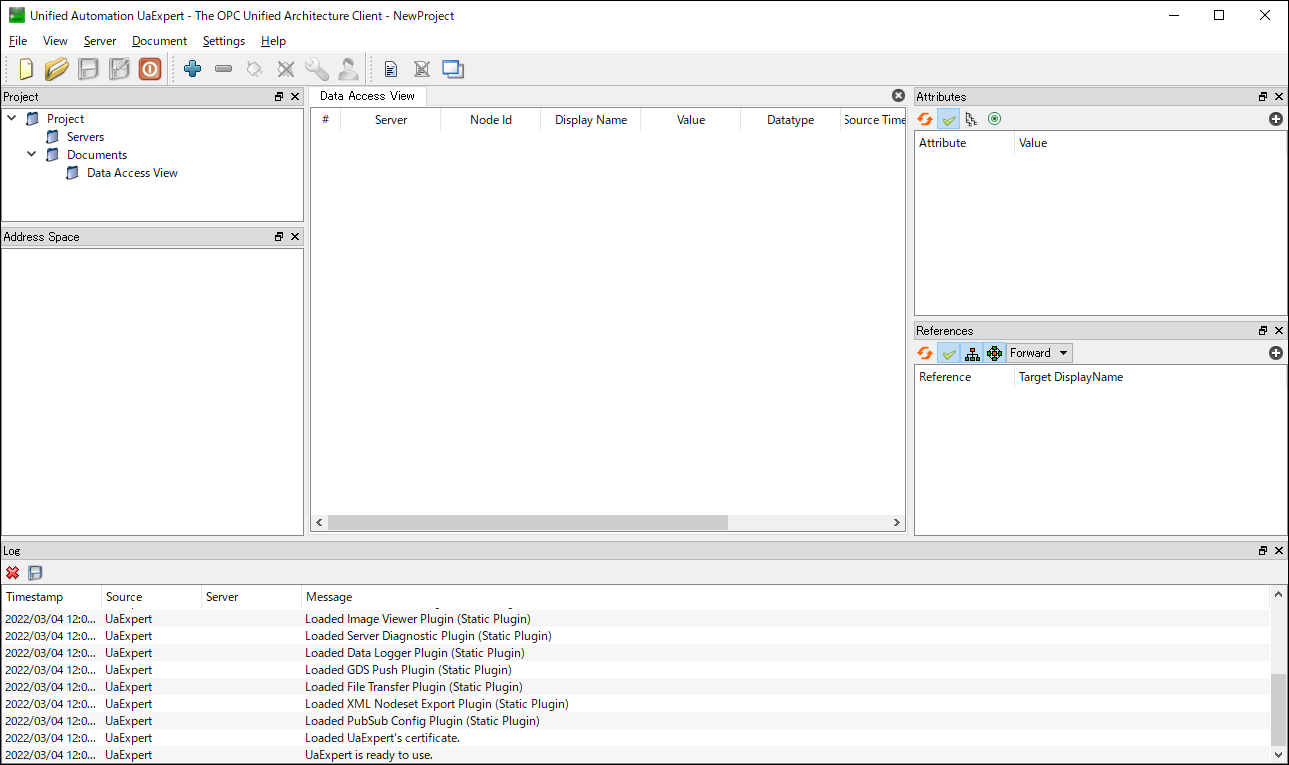Collapse the Documents tree node
Screen dimensions: 1289x765
click(x=32, y=154)
